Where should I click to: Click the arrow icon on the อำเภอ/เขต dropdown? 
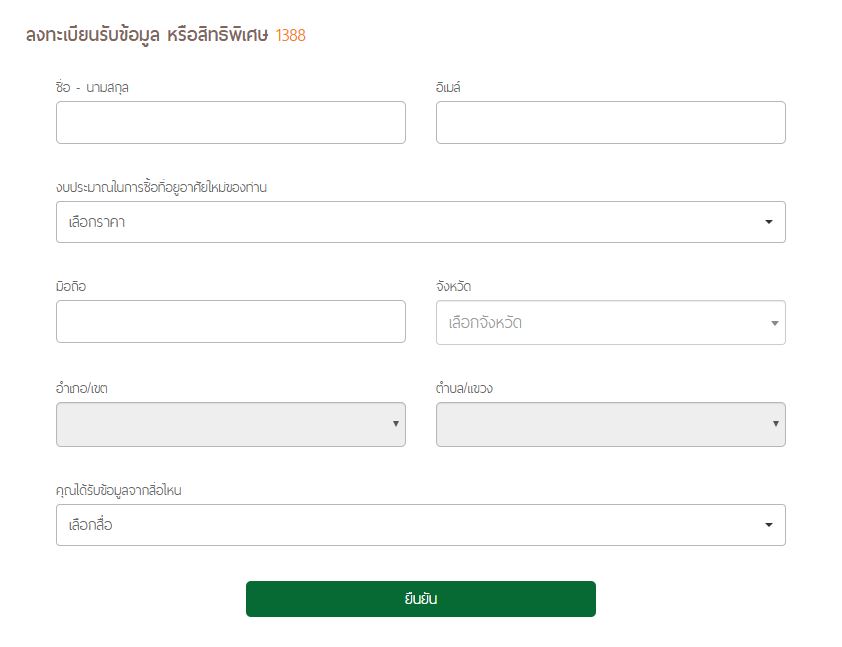395,424
